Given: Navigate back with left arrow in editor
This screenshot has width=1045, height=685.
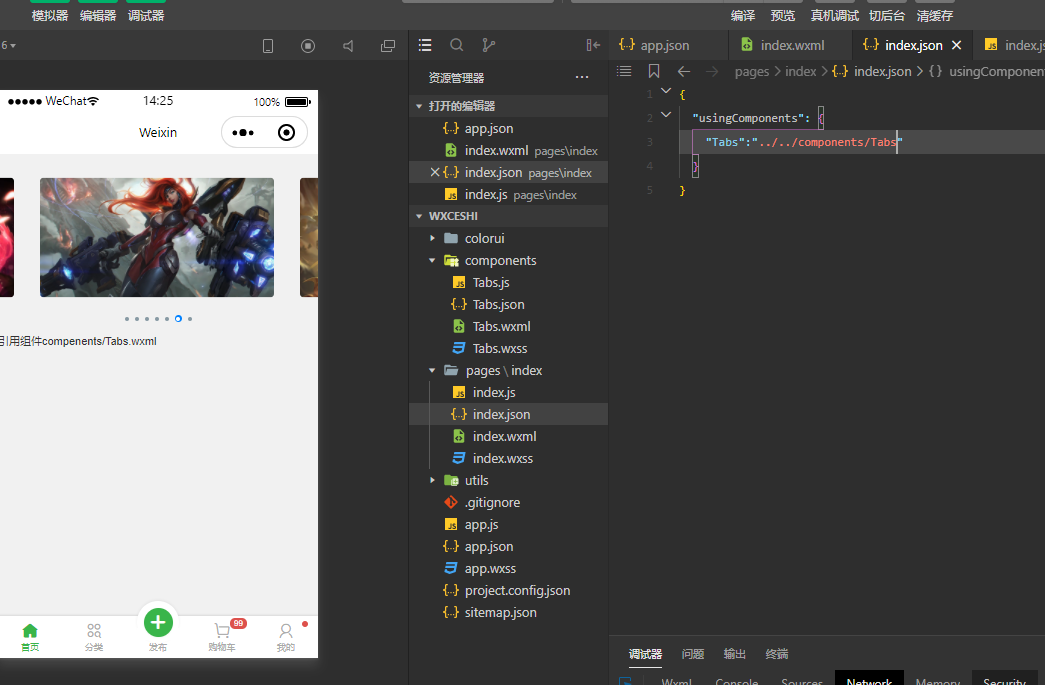Looking at the screenshot, I should tap(684, 71).
